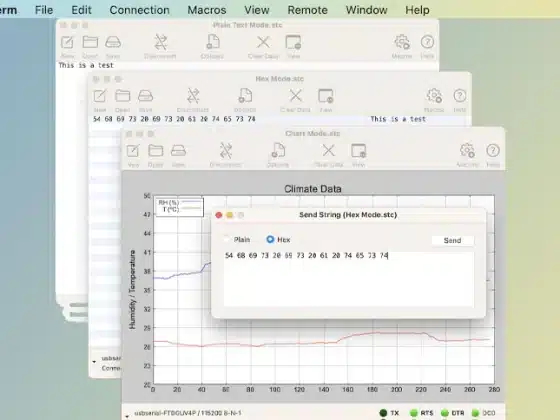
Task: Select Plain radio button in Send String
Action: [x=226, y=239]
